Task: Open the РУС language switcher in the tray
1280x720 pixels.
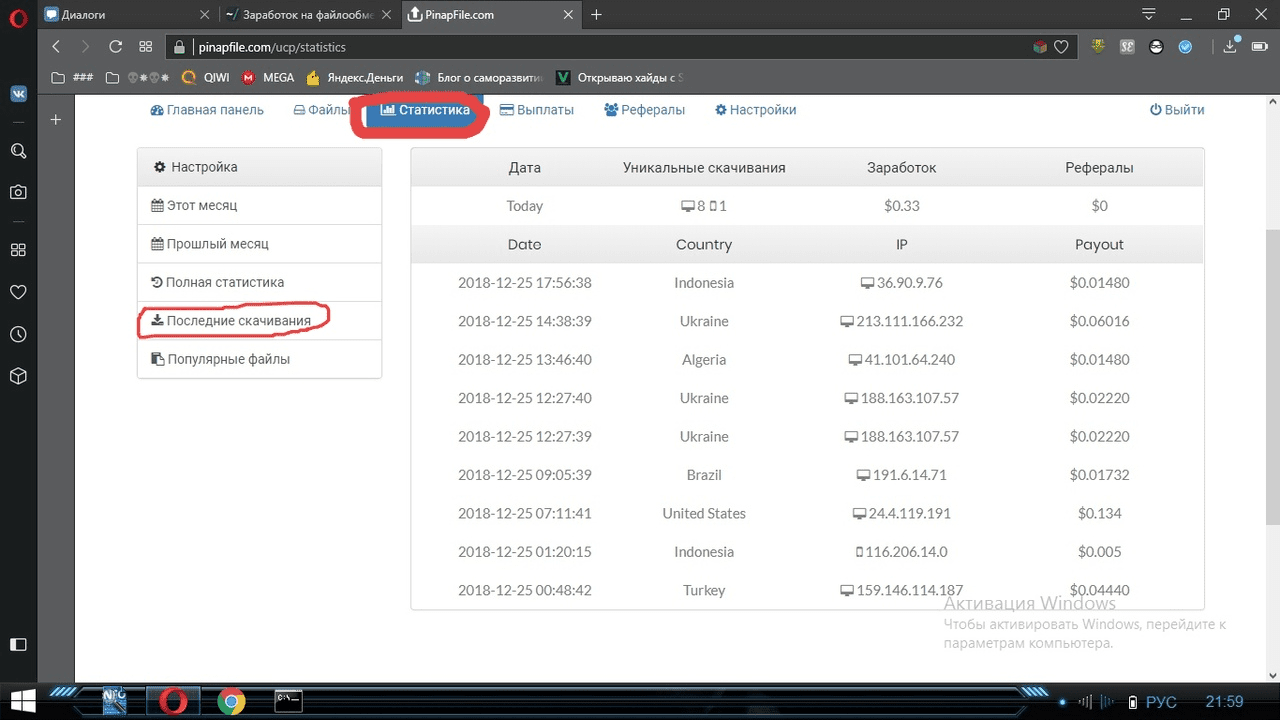Action: pos(1161,702)
